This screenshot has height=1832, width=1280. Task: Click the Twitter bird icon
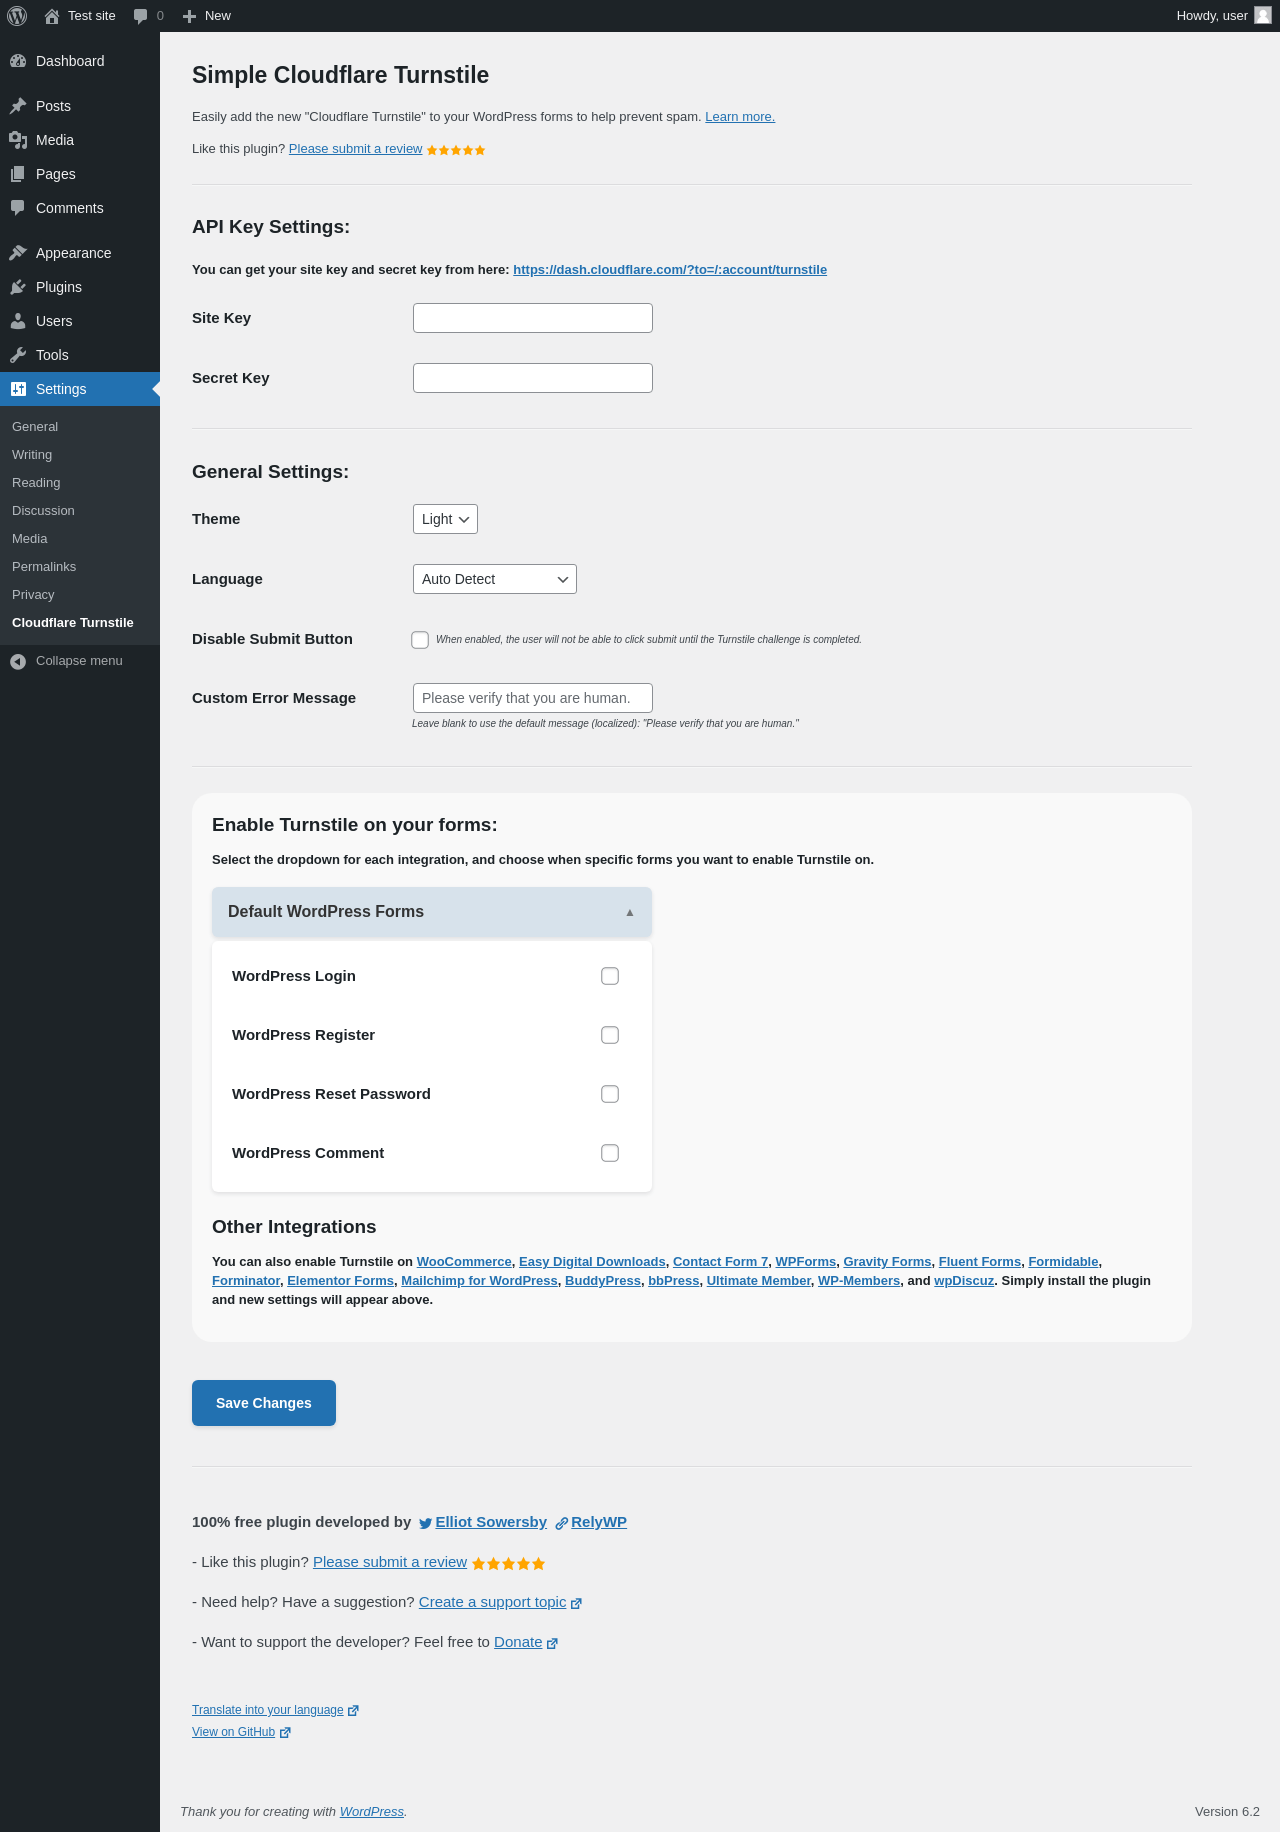pos(426,1523)
